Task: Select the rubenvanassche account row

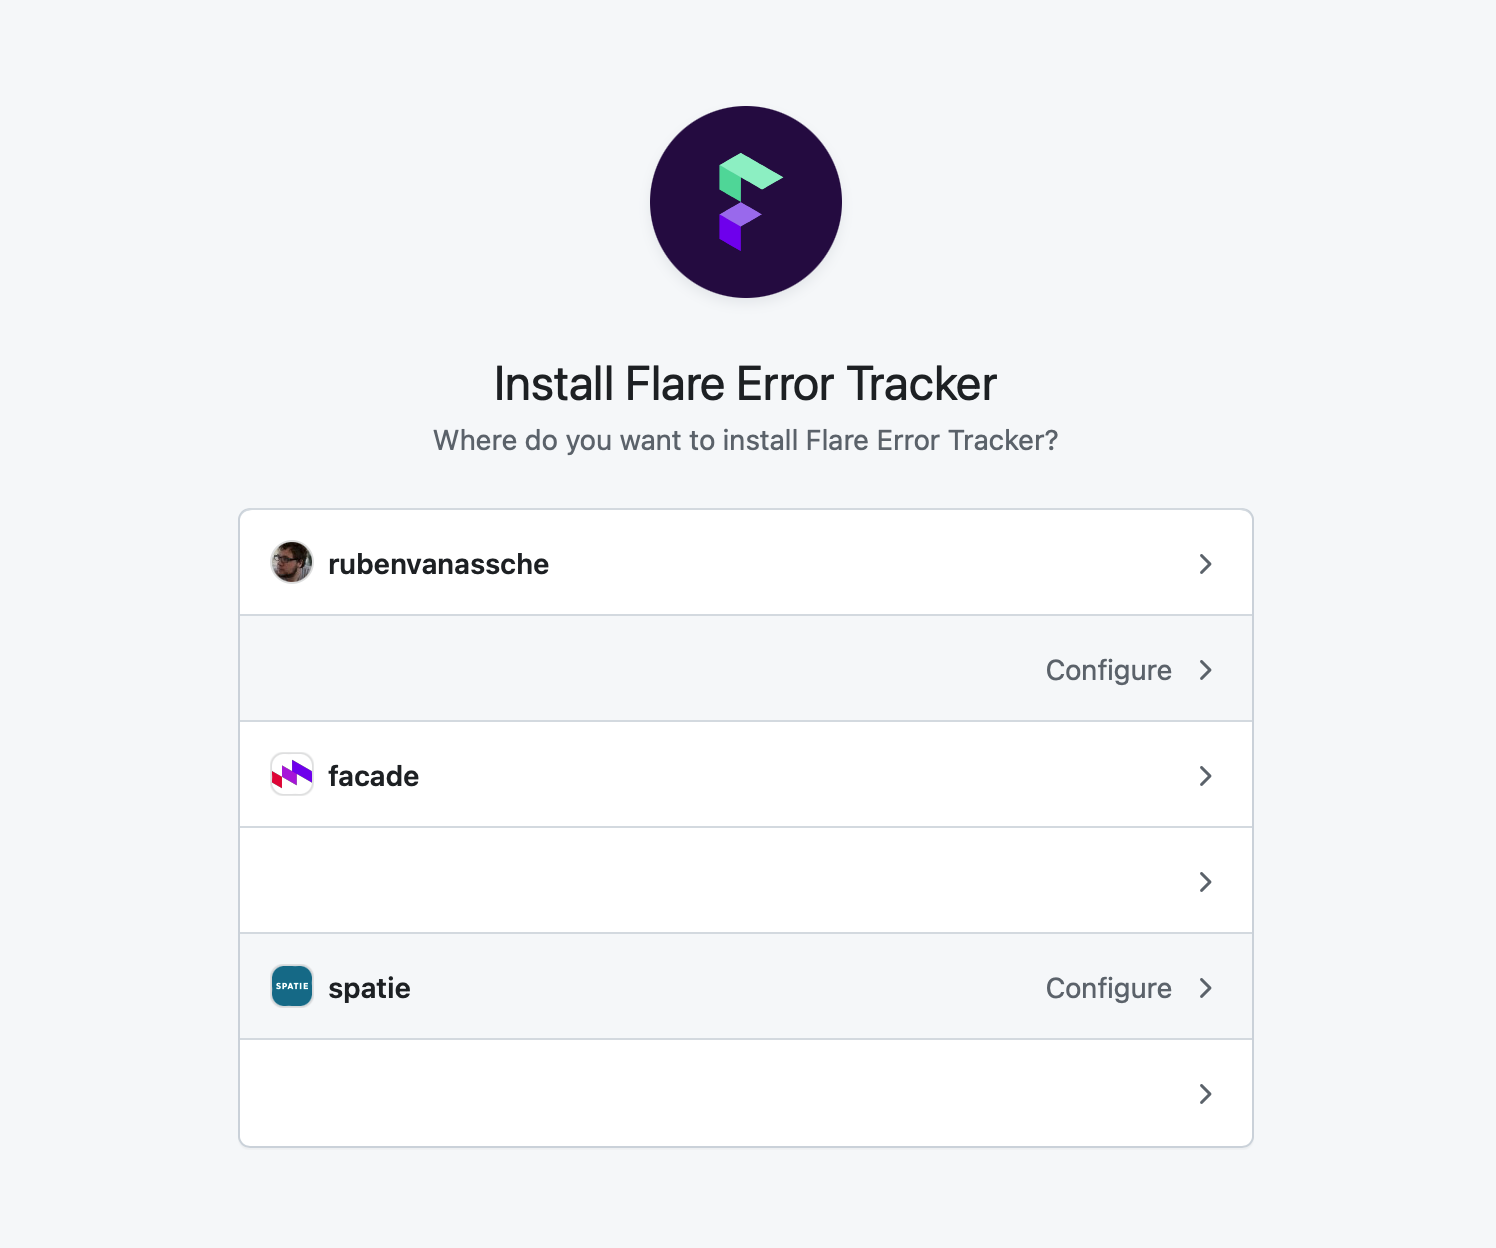Action: 700,562
